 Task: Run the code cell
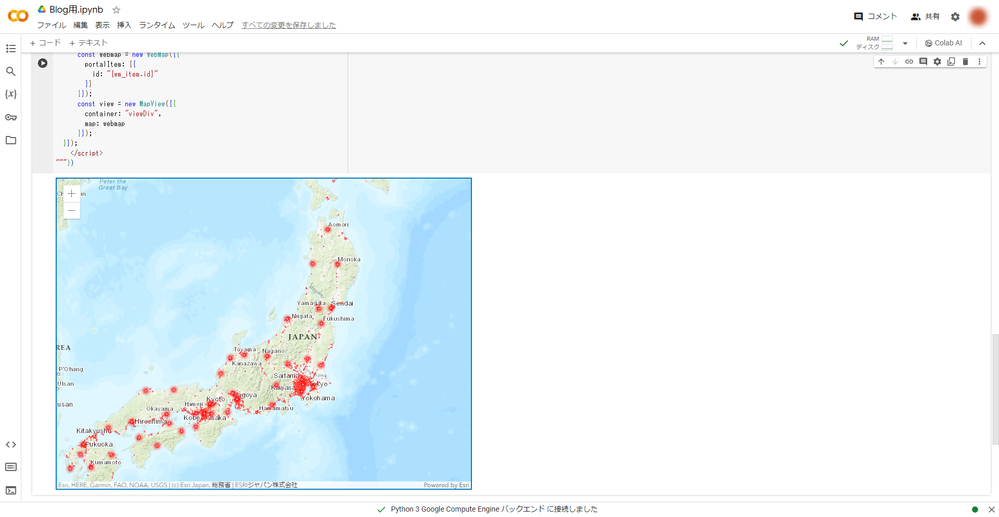click(x=43, y=63)
